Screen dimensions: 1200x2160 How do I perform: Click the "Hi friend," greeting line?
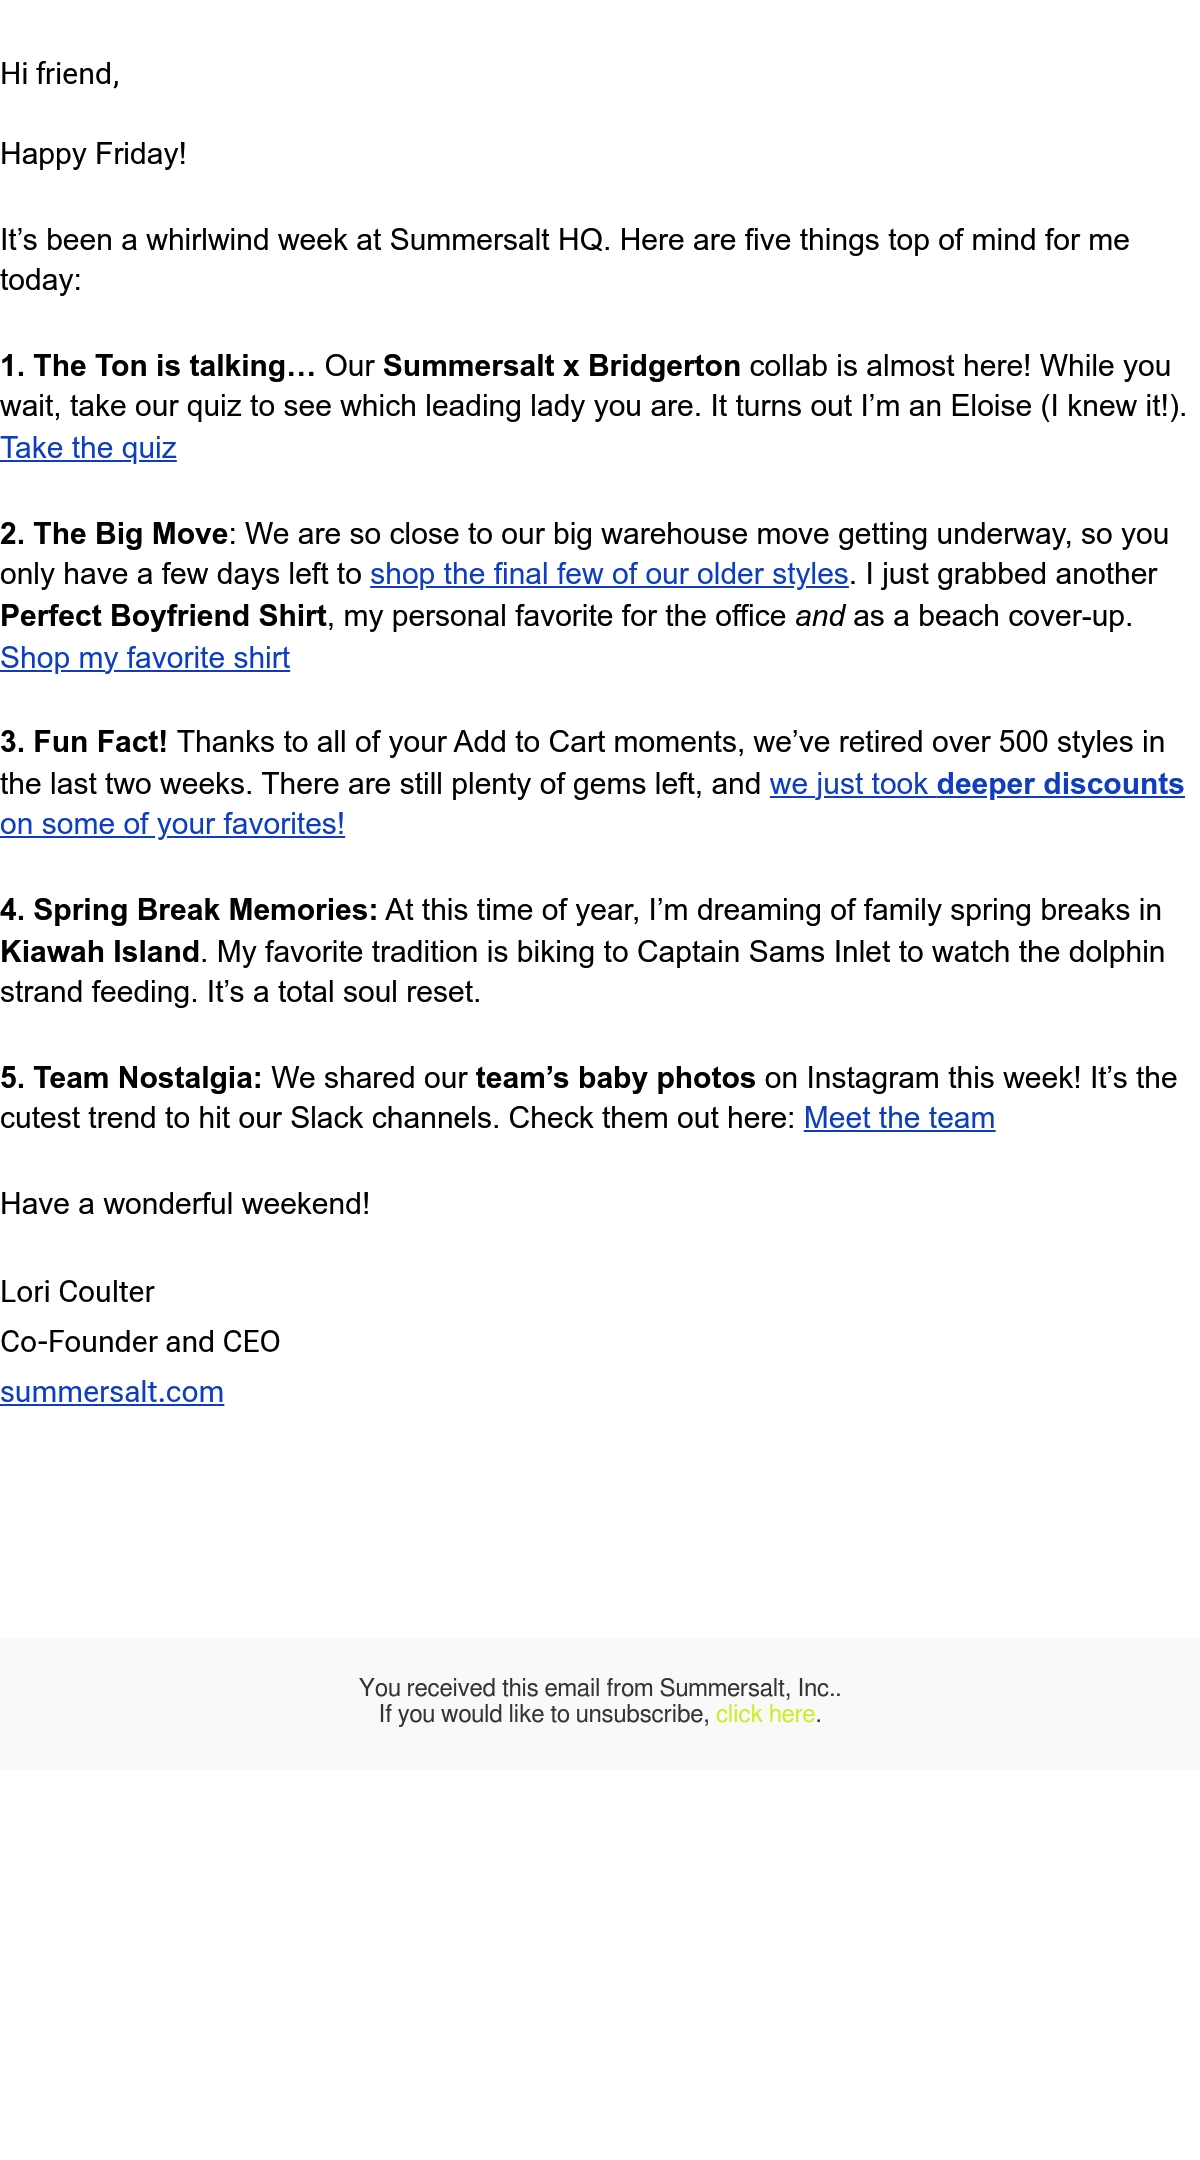click(x=60, y=74)
